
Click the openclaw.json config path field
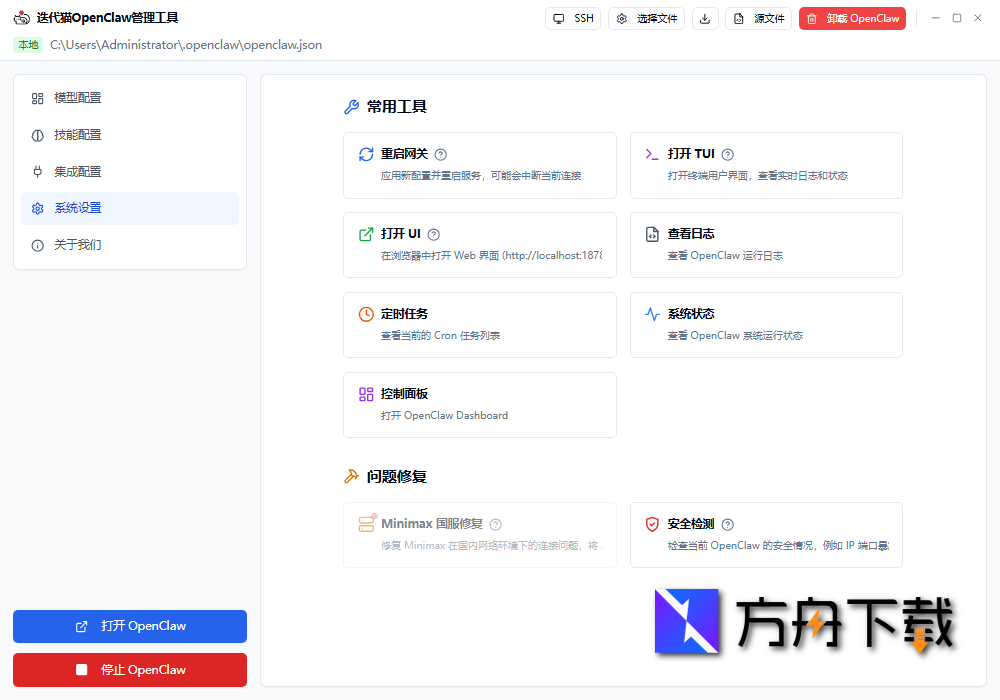pyautogui.click(x=186, y=45)
